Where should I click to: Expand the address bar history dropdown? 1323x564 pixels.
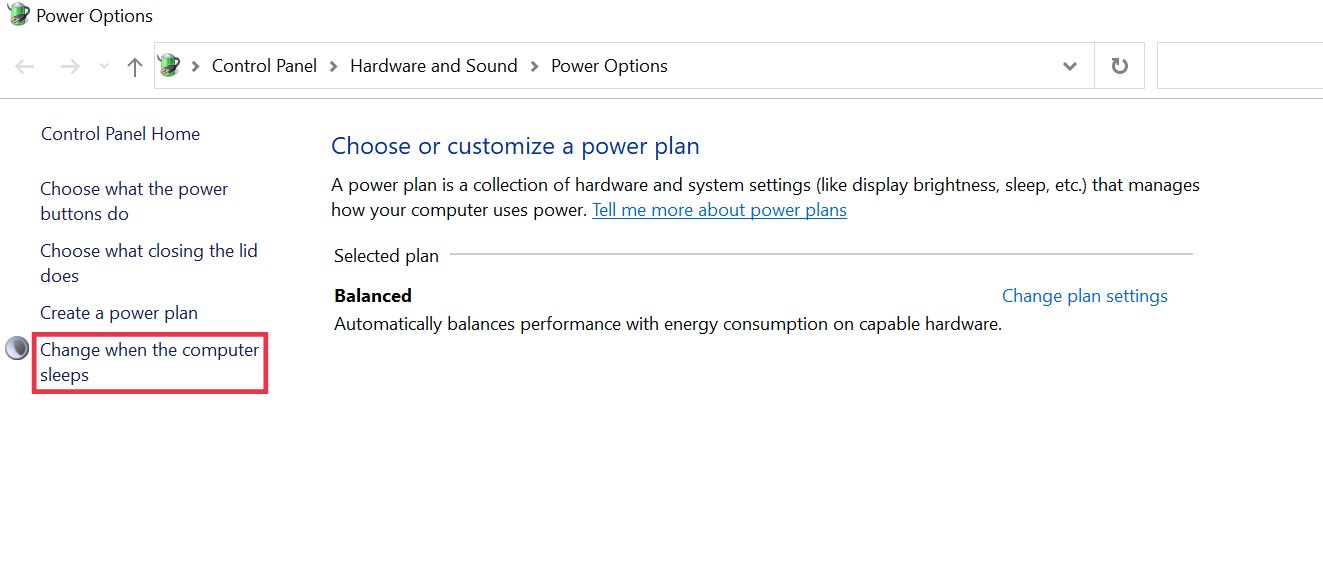tap(1070, 66)
